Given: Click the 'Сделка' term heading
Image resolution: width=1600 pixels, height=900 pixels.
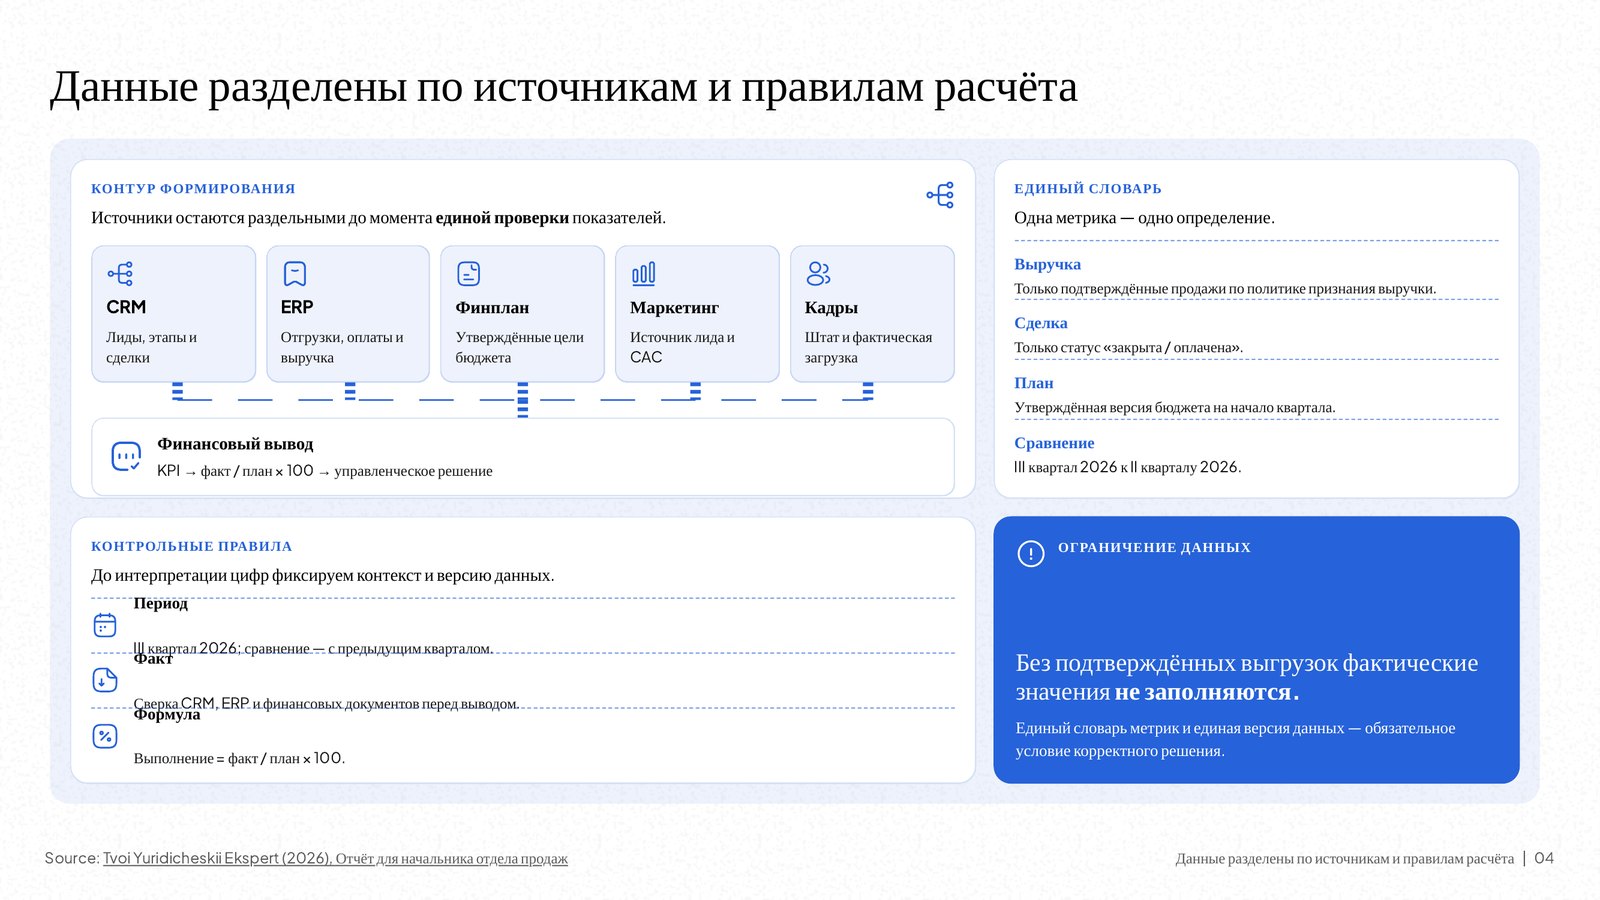Looking at the screenshot, I should coord(1041,323).
